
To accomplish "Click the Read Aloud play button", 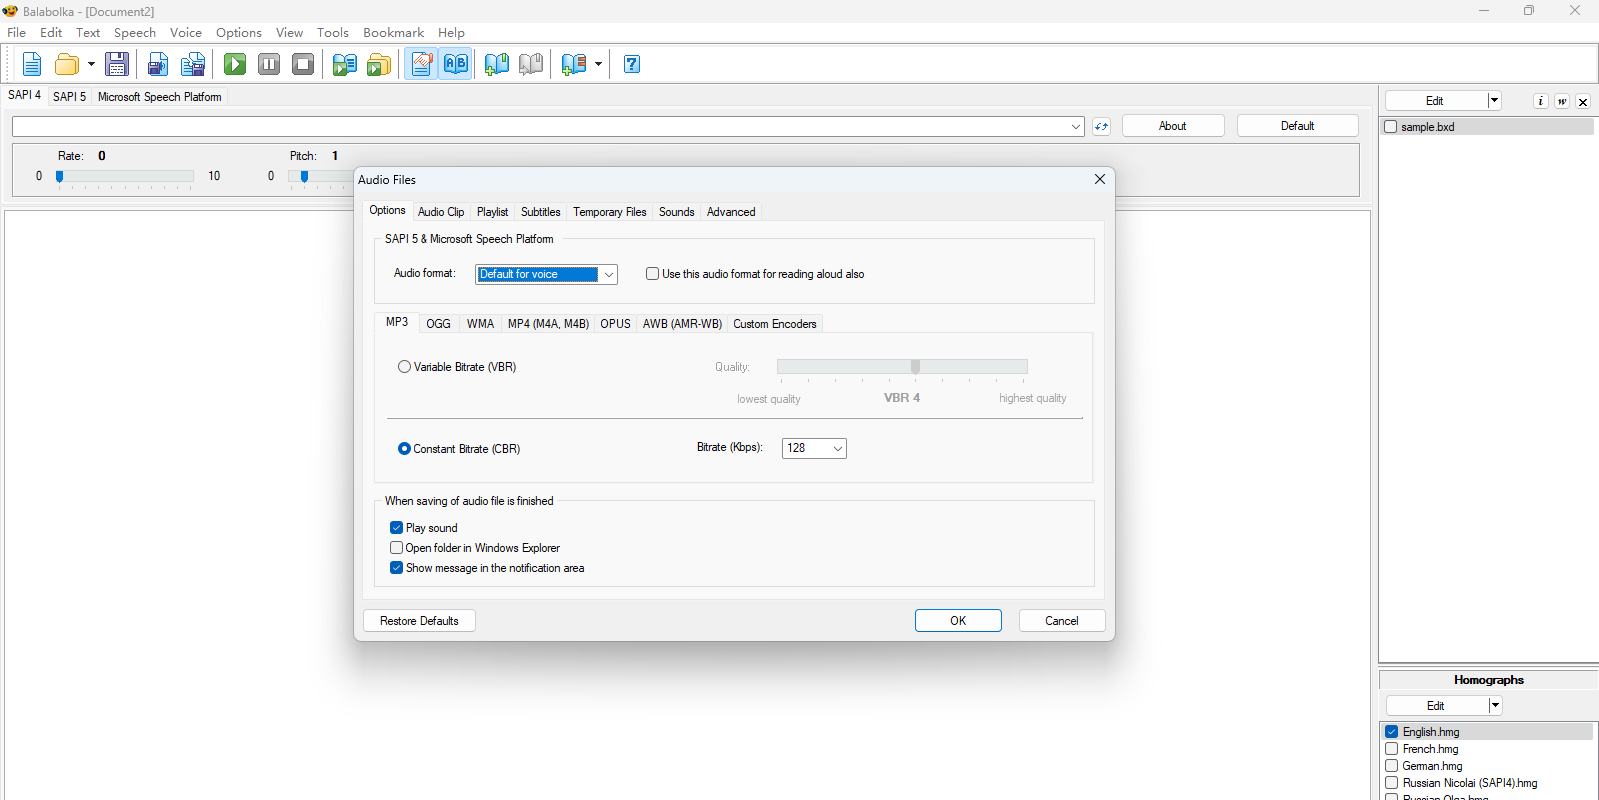I will tap(235, 65).
